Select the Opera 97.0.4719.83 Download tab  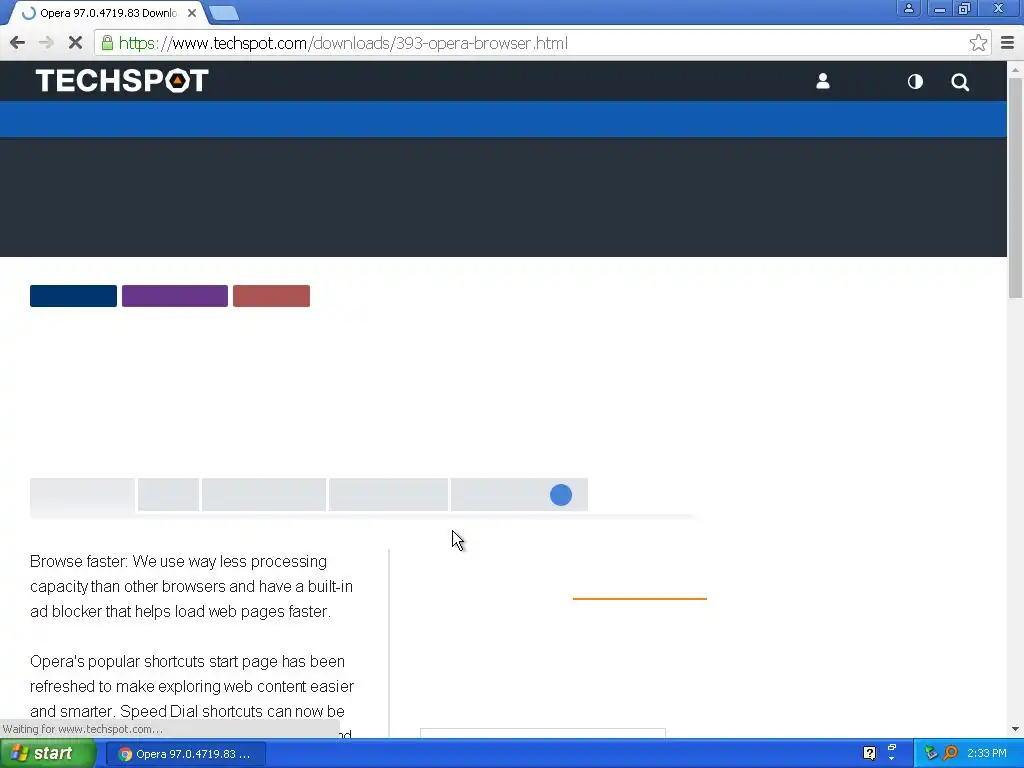pos(108,13)
